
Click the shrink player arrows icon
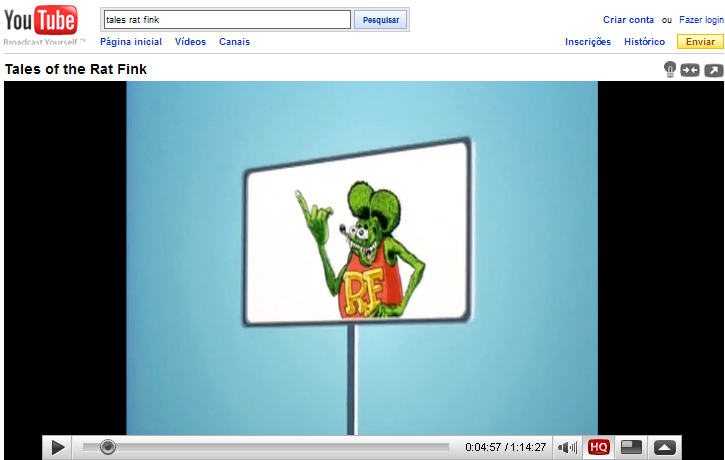click(690, 70)
